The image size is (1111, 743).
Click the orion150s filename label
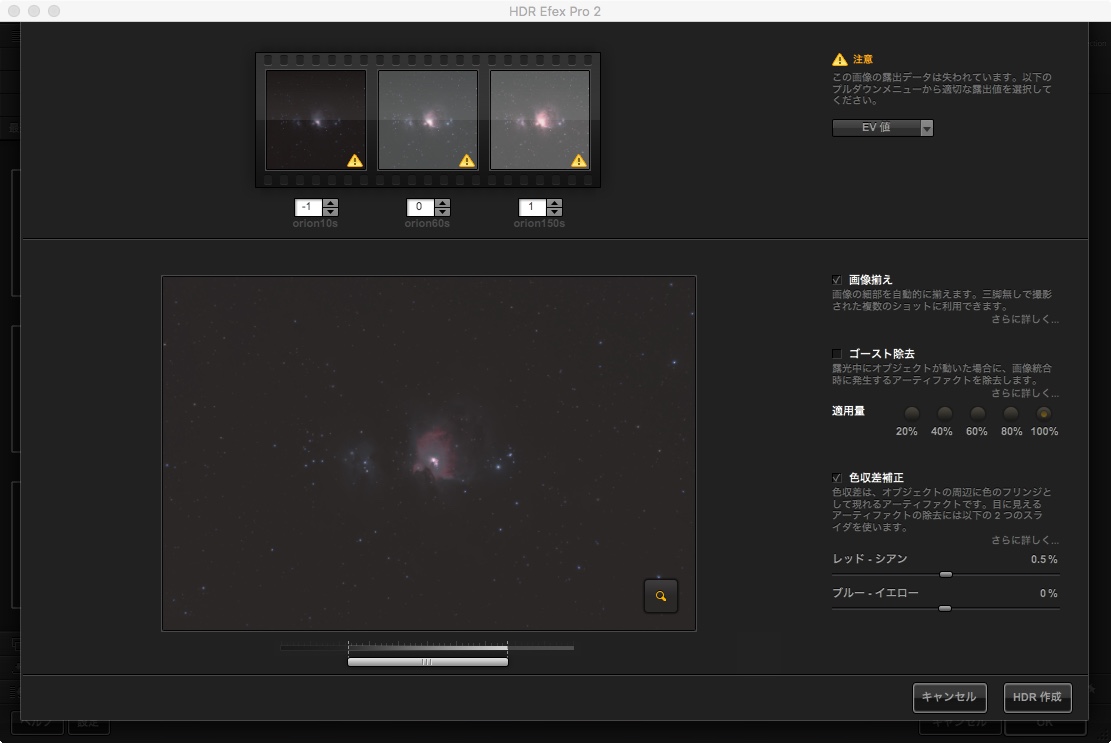(x=539, y=223)
